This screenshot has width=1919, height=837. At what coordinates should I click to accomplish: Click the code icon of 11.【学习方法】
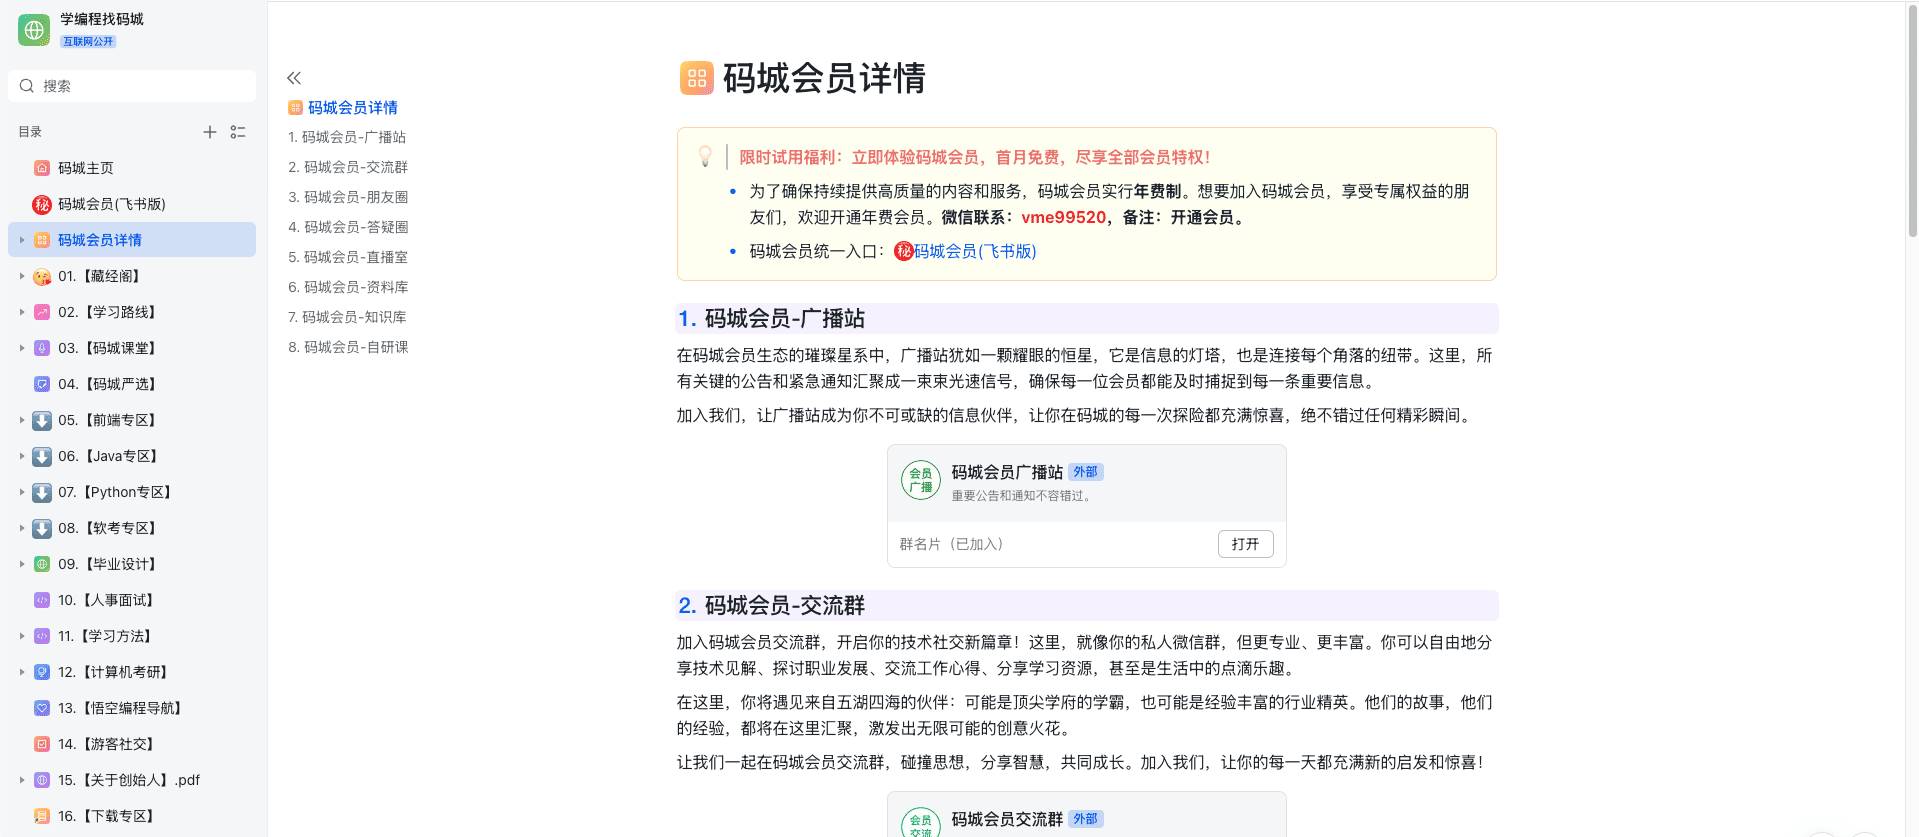pyautogui.click(x=42, y=636)
